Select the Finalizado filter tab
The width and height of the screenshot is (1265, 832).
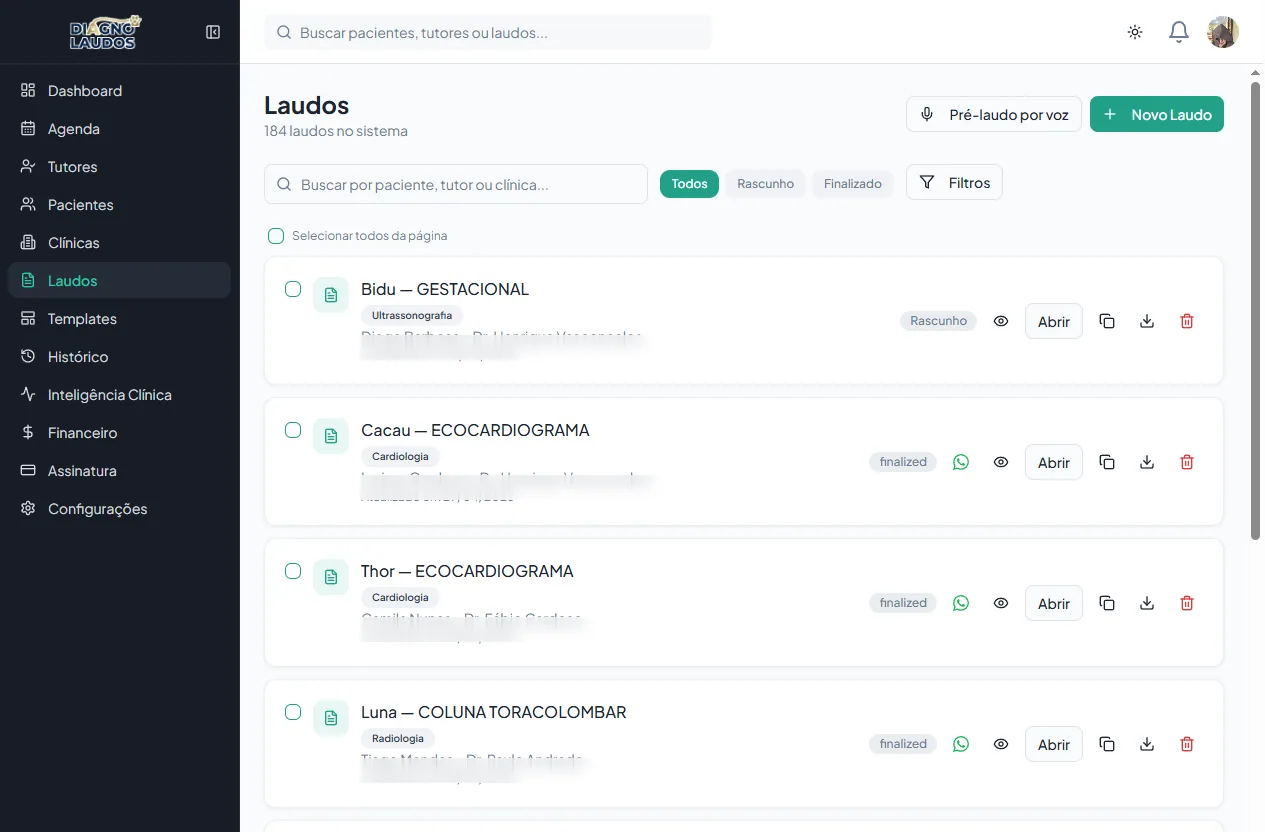tap(853, 184)
